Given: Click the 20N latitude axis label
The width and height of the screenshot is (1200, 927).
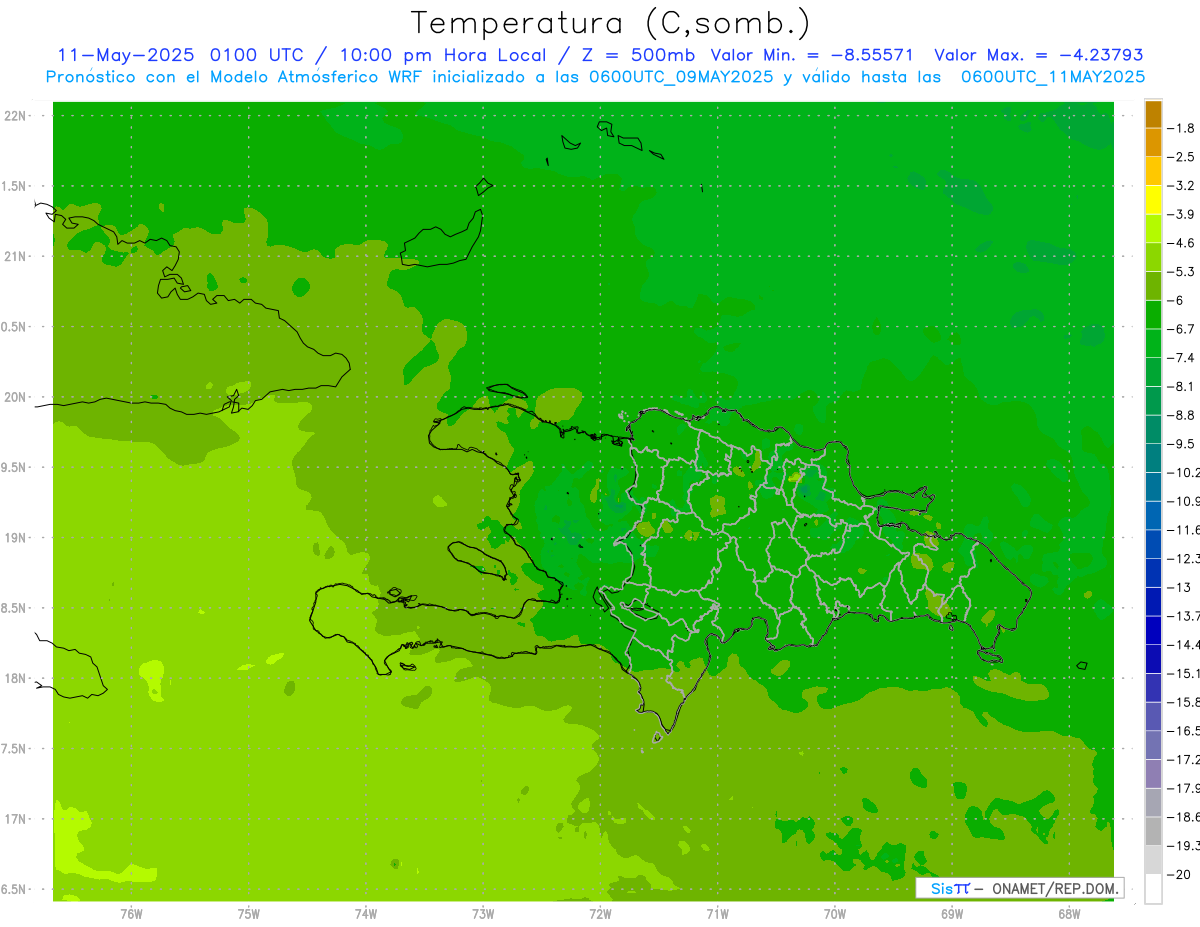Looking at the screenshot, I should [15, 397].
